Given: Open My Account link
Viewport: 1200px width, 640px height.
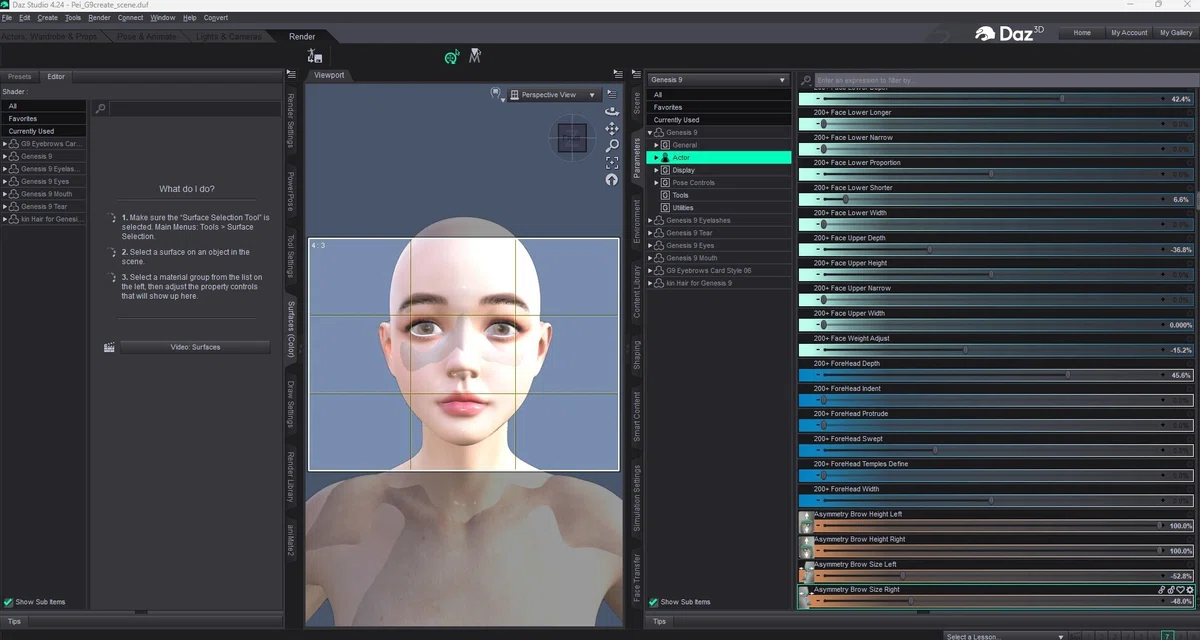Looking at the screenshot, I should pos(1129,33).
